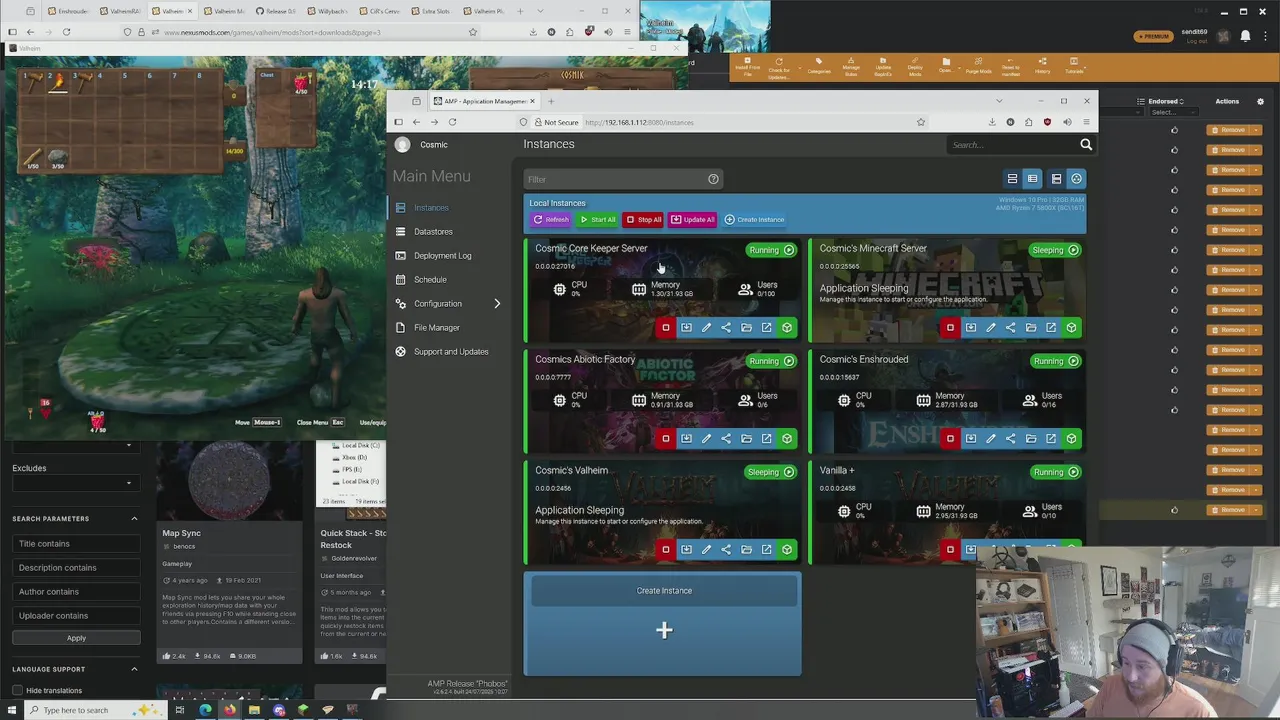Expand Configuration submenu arrow in AMP sidebar
1280x720 pixels.
(x=497, y=304)
